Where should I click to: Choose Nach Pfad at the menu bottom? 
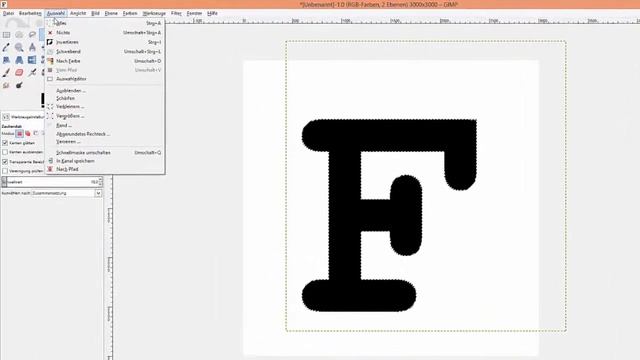tap(104, 169)
